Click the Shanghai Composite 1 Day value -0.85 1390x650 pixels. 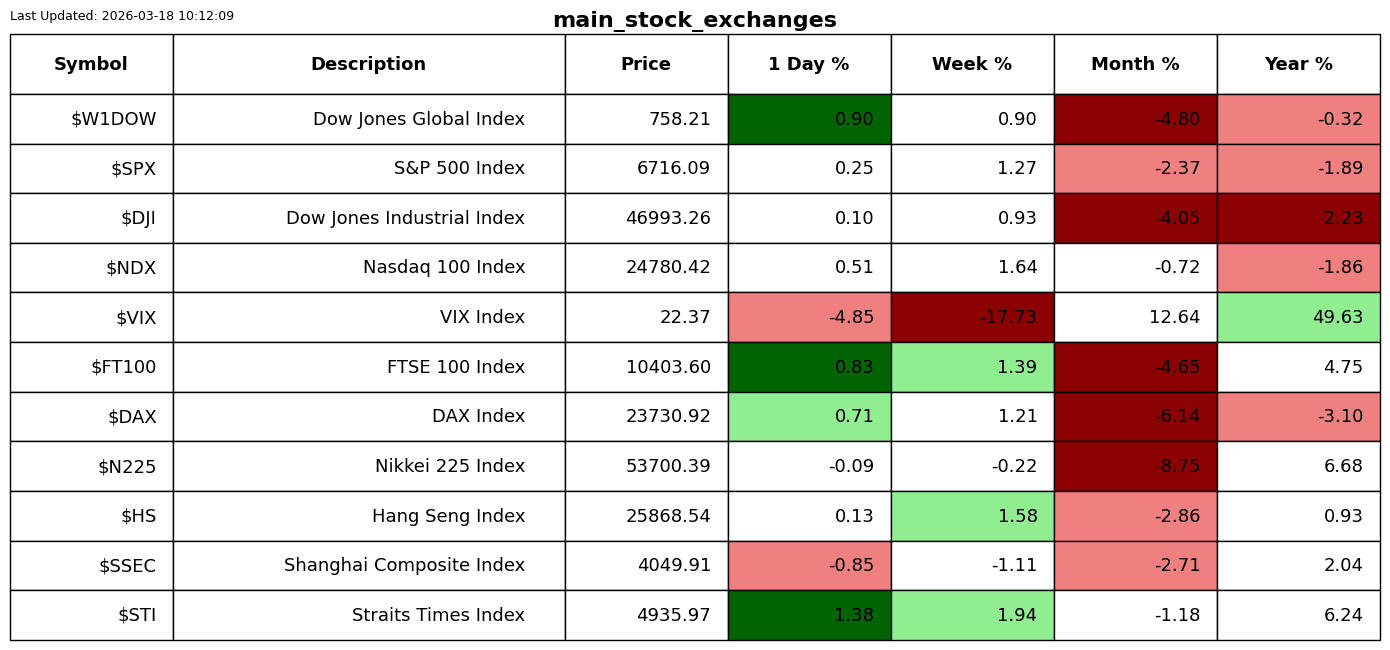click(851, 565)
